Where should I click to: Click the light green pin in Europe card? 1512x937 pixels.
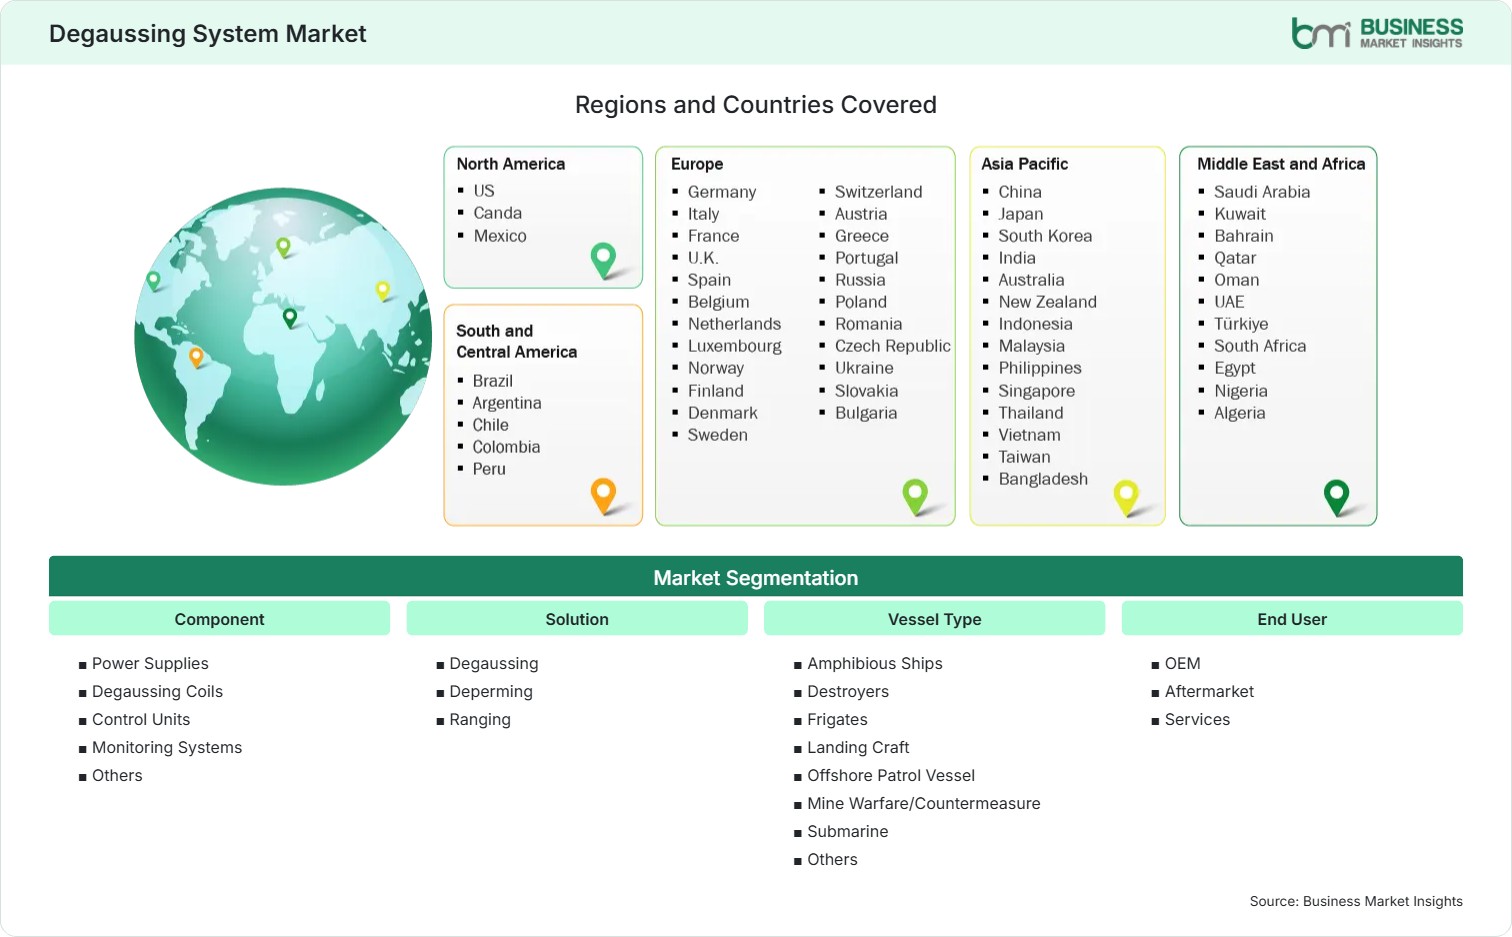coord(915,497)
